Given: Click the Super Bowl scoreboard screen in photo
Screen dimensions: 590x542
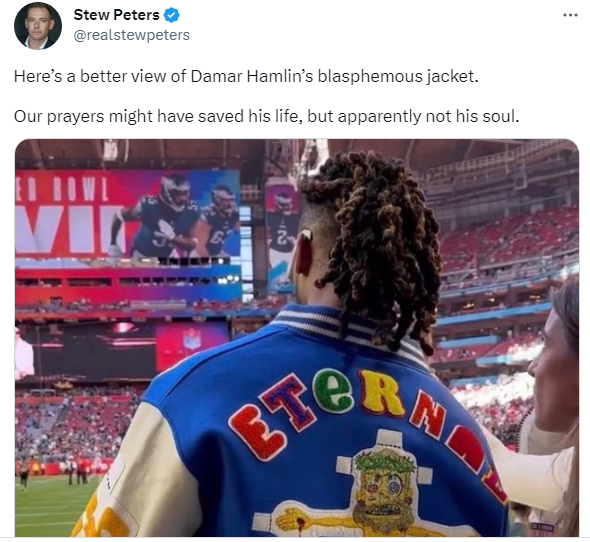Looking at the screenshot, I should coord(128,214).
